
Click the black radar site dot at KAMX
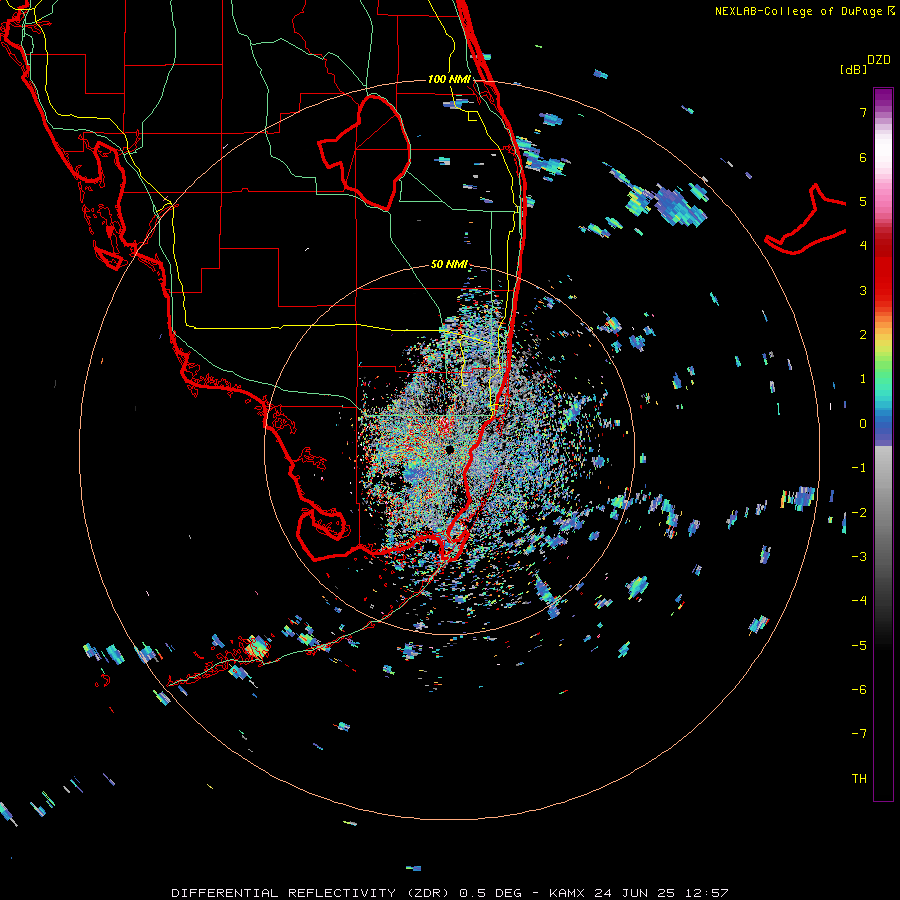(449, 449)
